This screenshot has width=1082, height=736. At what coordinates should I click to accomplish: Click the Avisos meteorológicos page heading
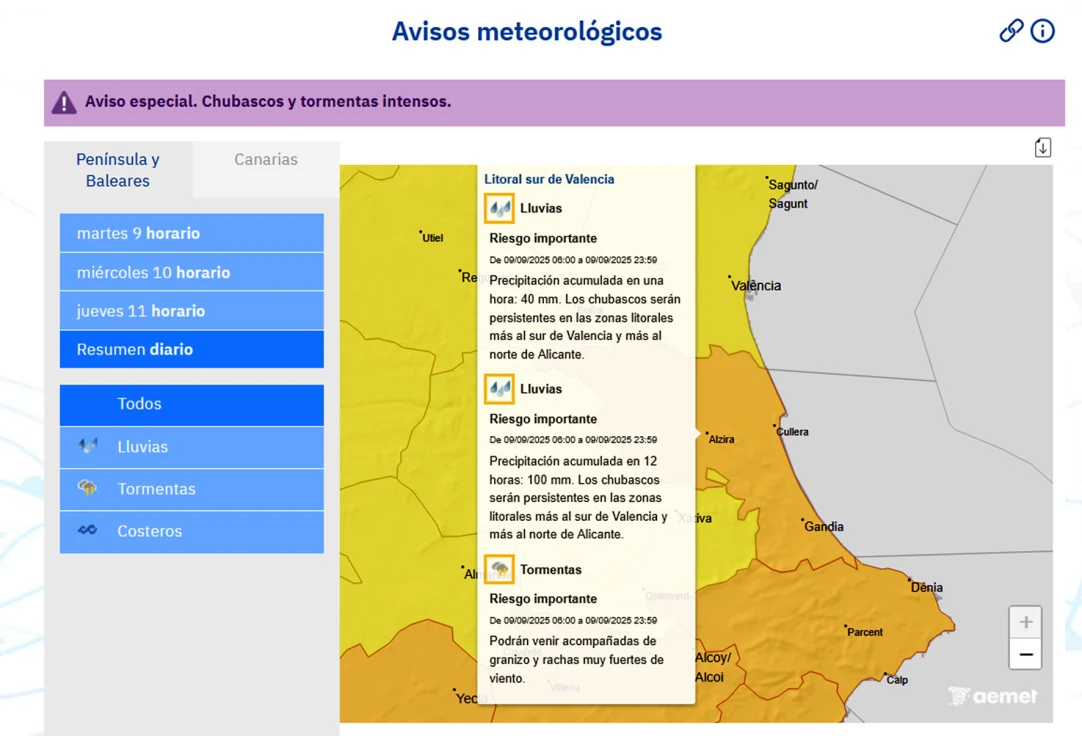(527, 32)
